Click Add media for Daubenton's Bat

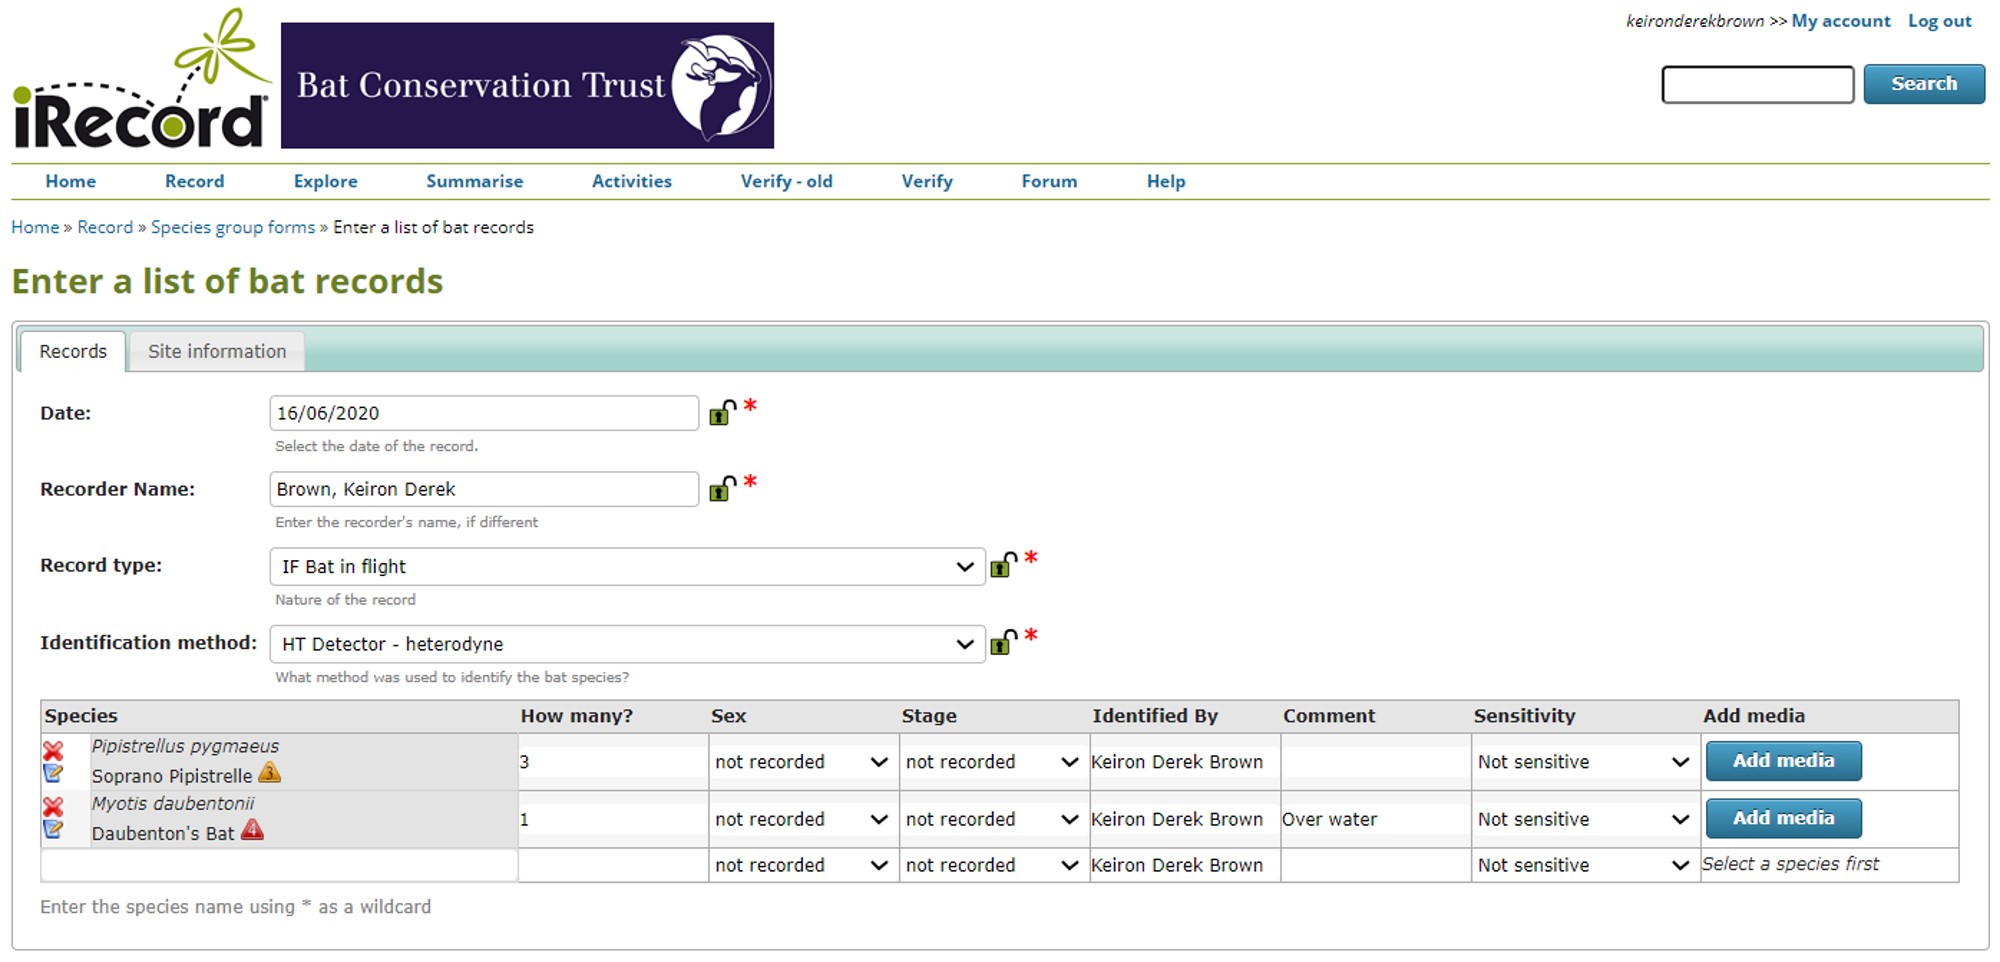pyautogui.click(x=1782, y=818)
